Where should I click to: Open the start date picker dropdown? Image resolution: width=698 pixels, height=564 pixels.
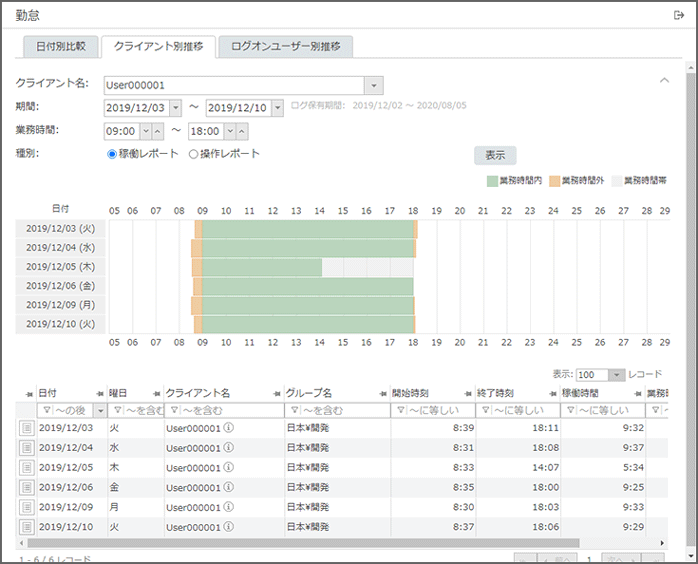pyautogui.click(x=176, y=108)
